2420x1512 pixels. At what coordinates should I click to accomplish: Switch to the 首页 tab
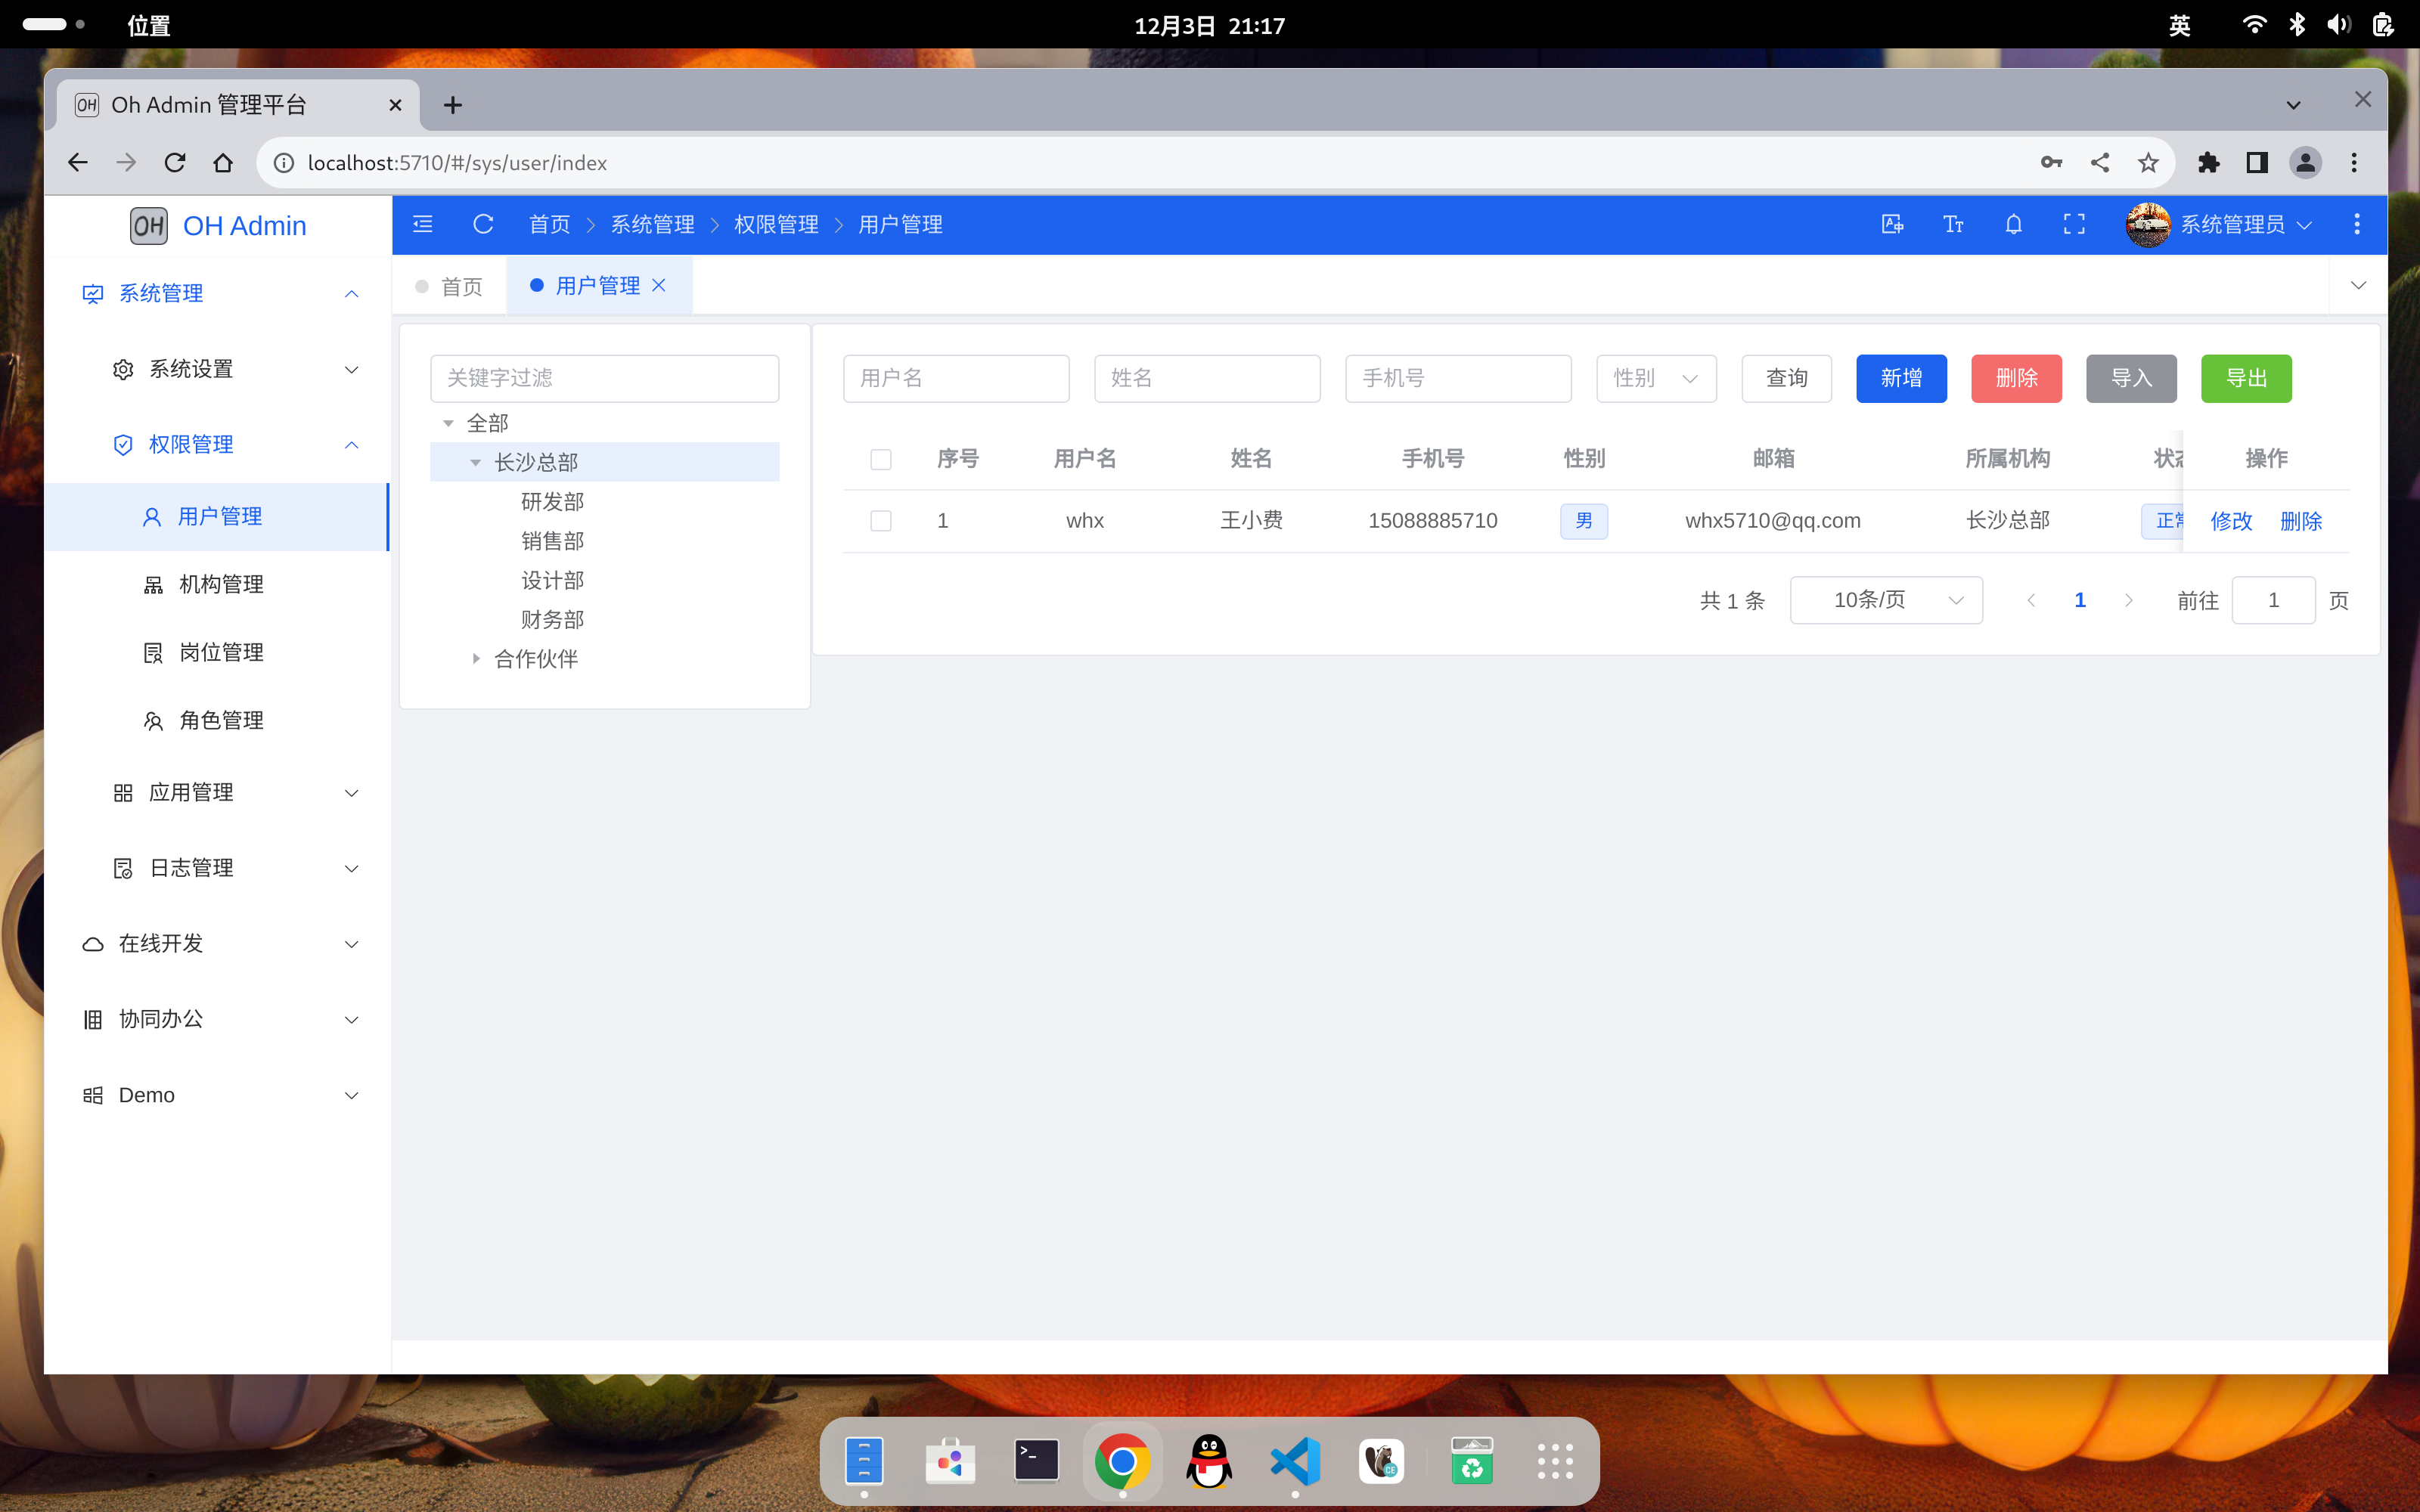(x=461, y=286)
